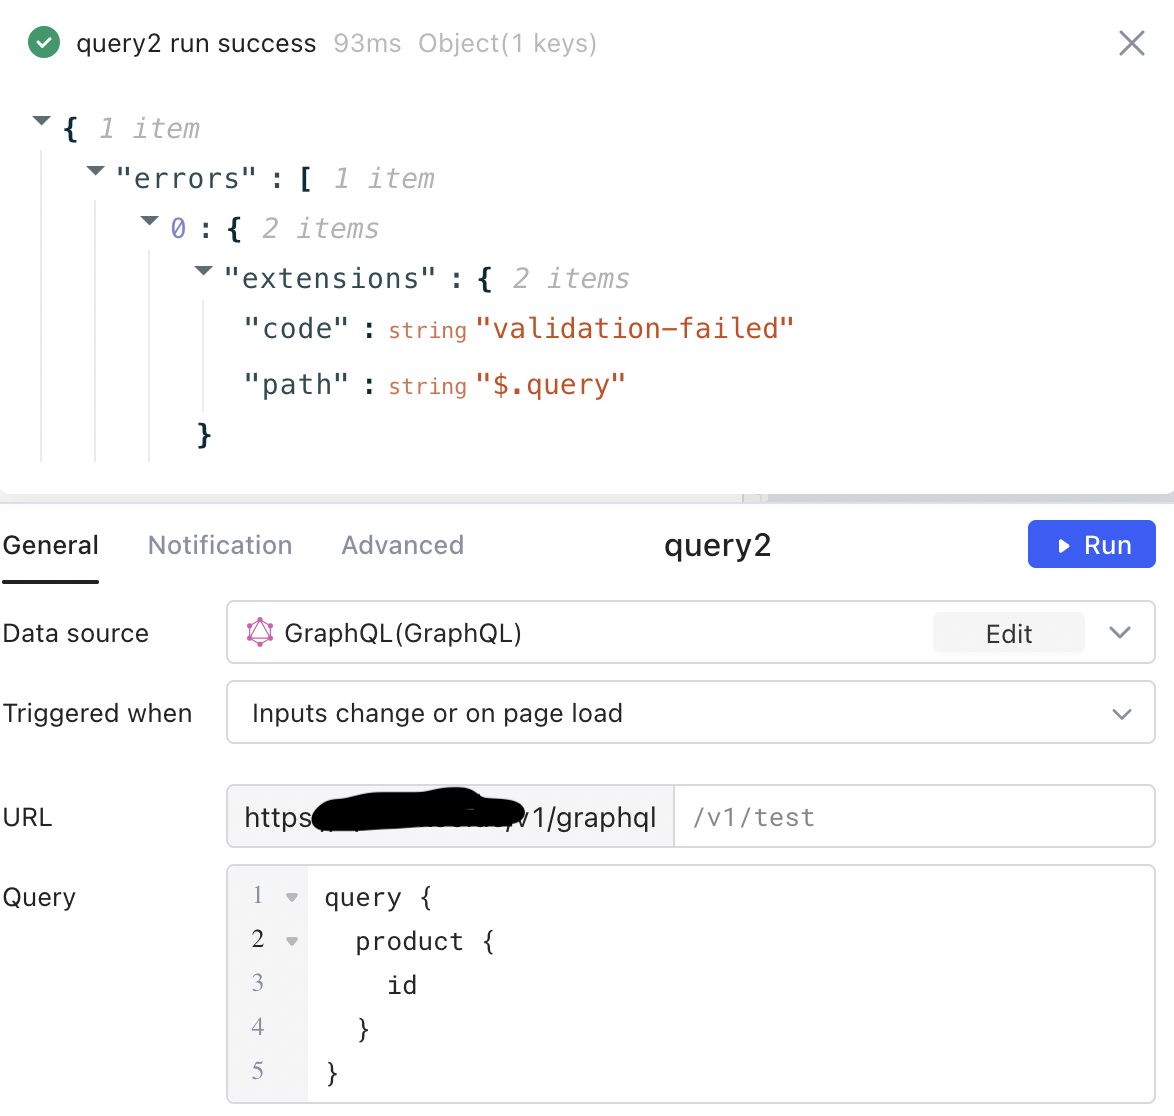Image resolution: width=1174 pixels, height=1116 pixels.
Task: Open the Data source selection dropdown
Action: coord(1120,632)
